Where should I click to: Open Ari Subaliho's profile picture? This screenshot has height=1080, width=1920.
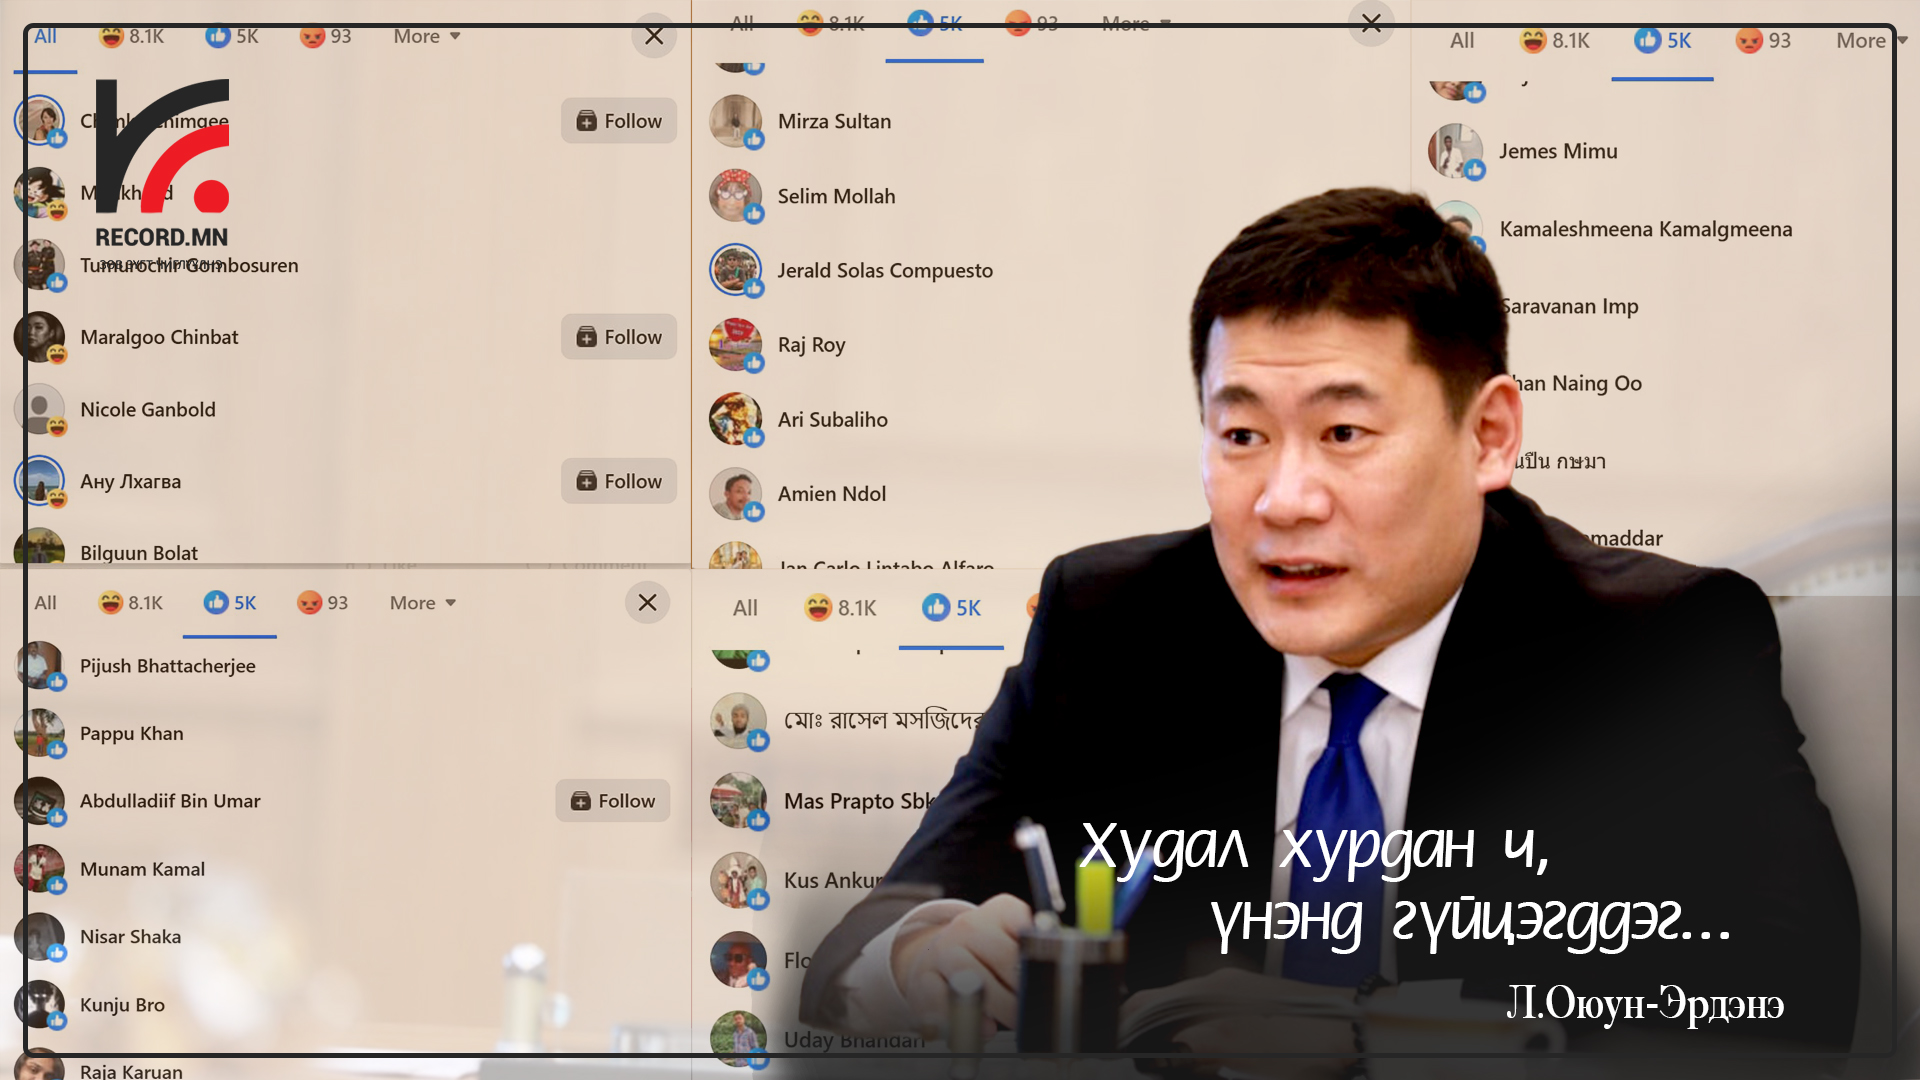click(x=736, y=419)
